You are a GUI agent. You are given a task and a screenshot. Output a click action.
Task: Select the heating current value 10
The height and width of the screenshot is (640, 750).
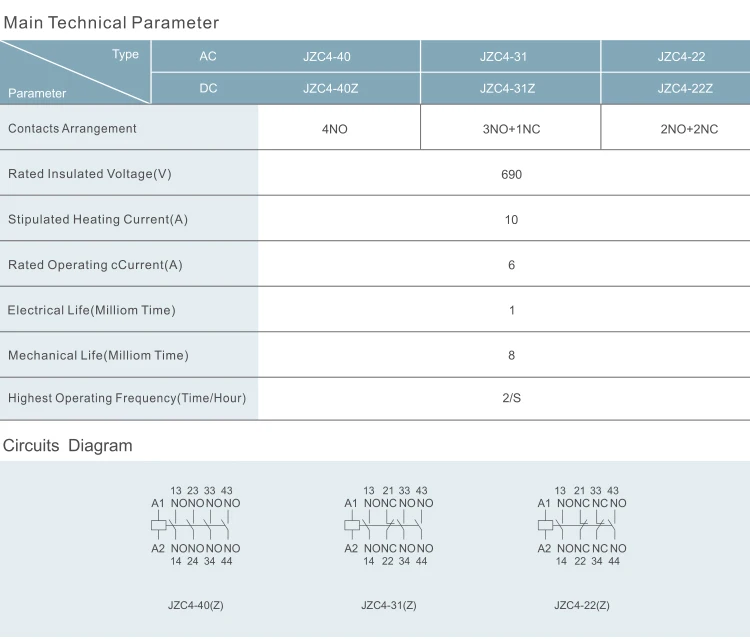click(x=511, y=220)
